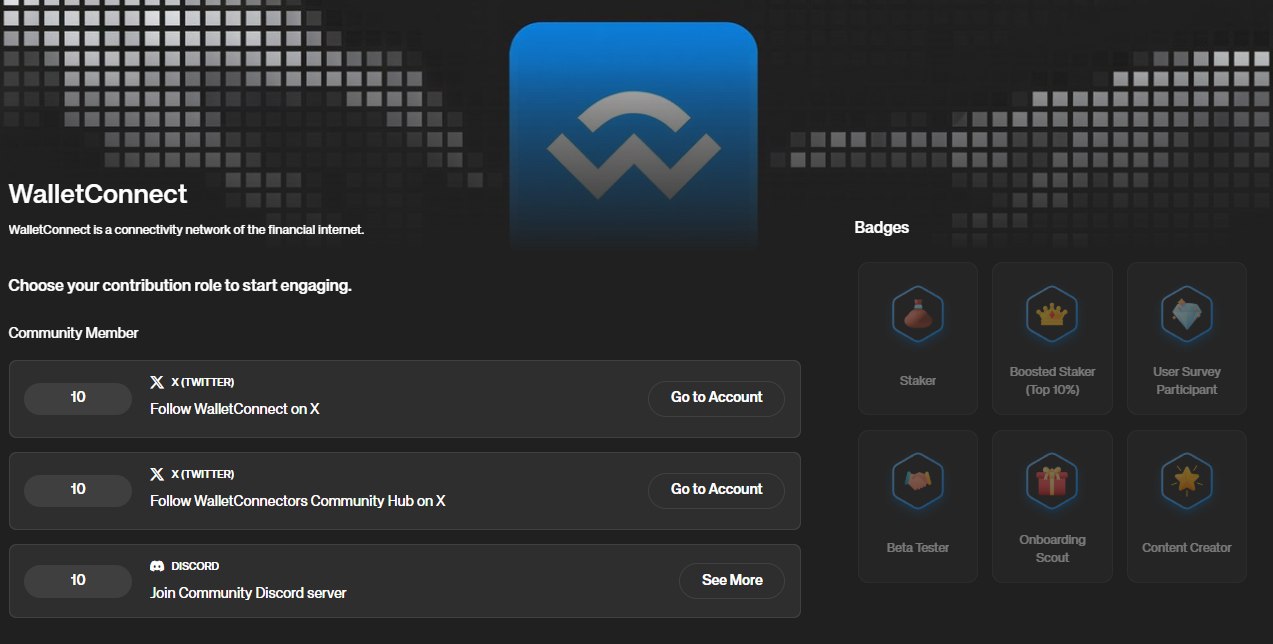Select the User Survey Participant diamond icon
The width and height of the screenshot is (1273, 644).
tap(1186, 314)
